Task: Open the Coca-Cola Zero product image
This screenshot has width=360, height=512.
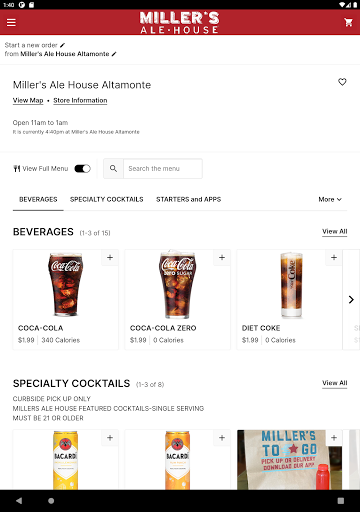Action: click(x=177, y=285)
